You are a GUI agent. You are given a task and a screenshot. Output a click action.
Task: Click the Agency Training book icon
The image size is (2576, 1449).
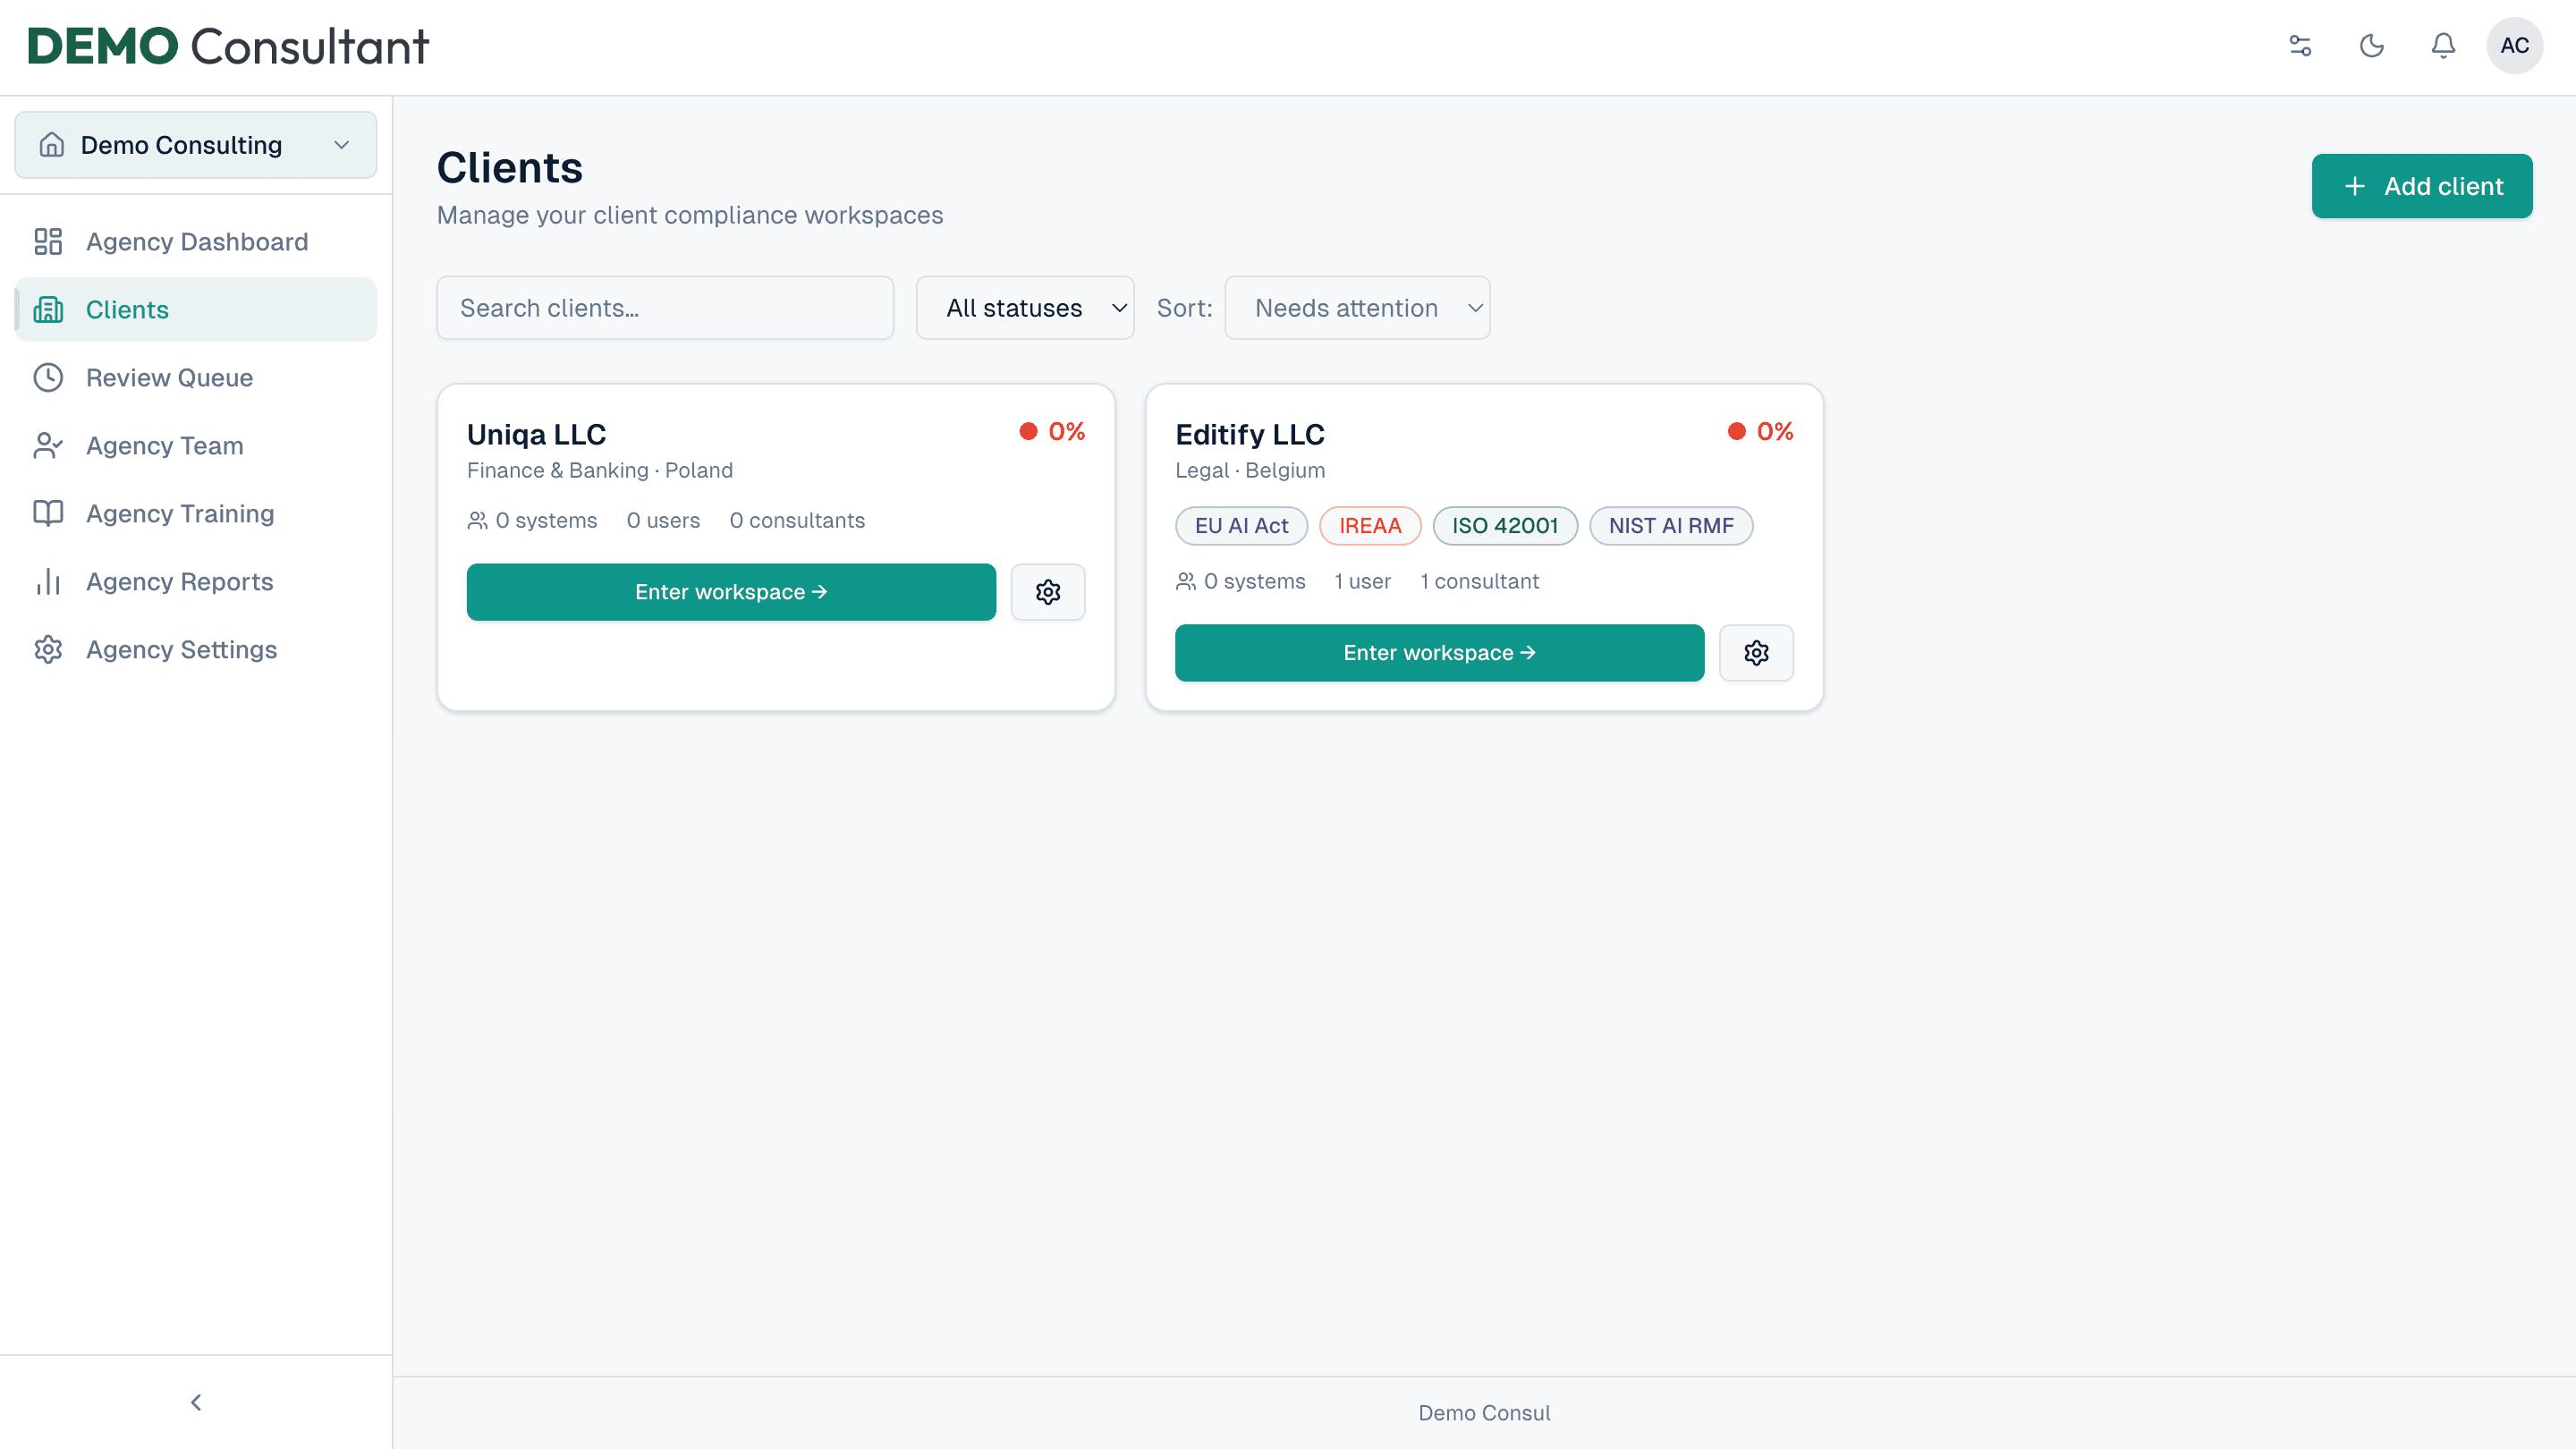click(x=48, y=514)
